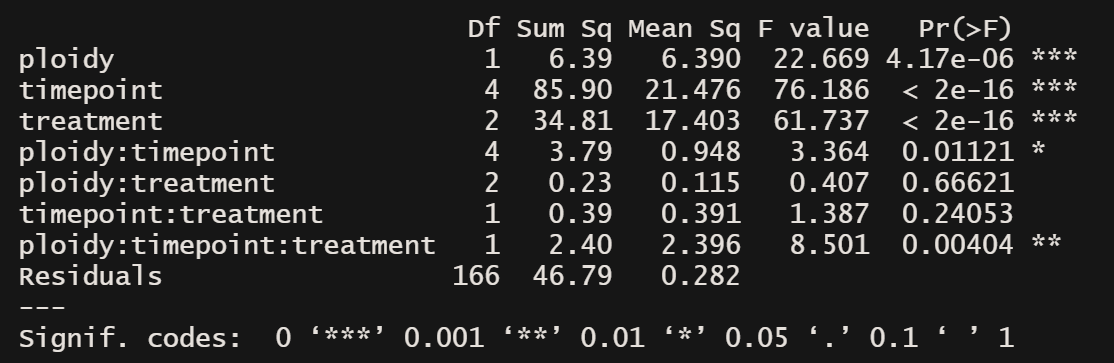Click the p-value 0.24053
Image resolution: width=1114 pixels, height=363 pixels.
(x=957, y=215)
